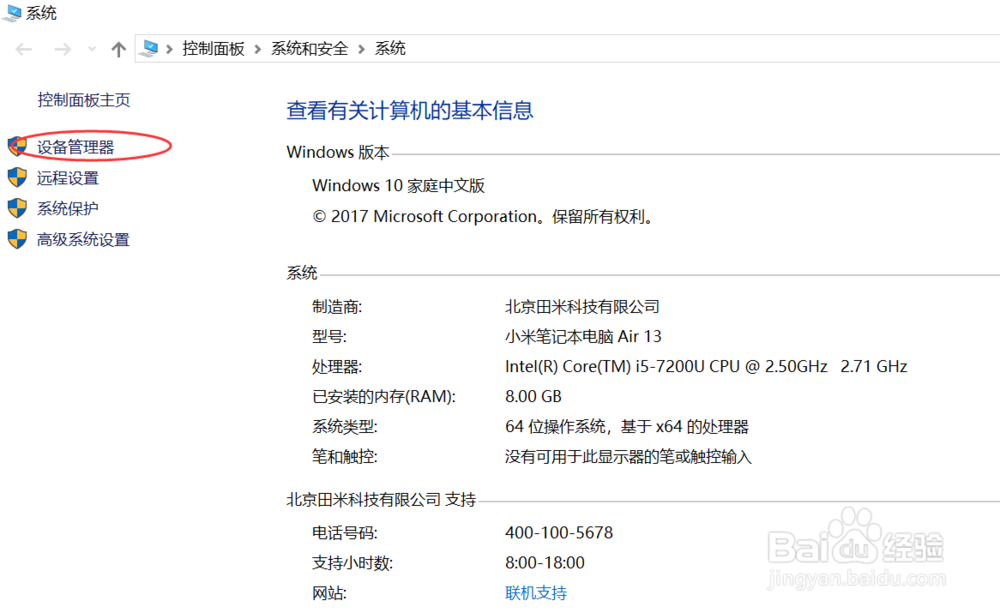Screen dimensions: 1000x613
Task: Click the computer icon in address bar
Action: (x=149, y=48)
